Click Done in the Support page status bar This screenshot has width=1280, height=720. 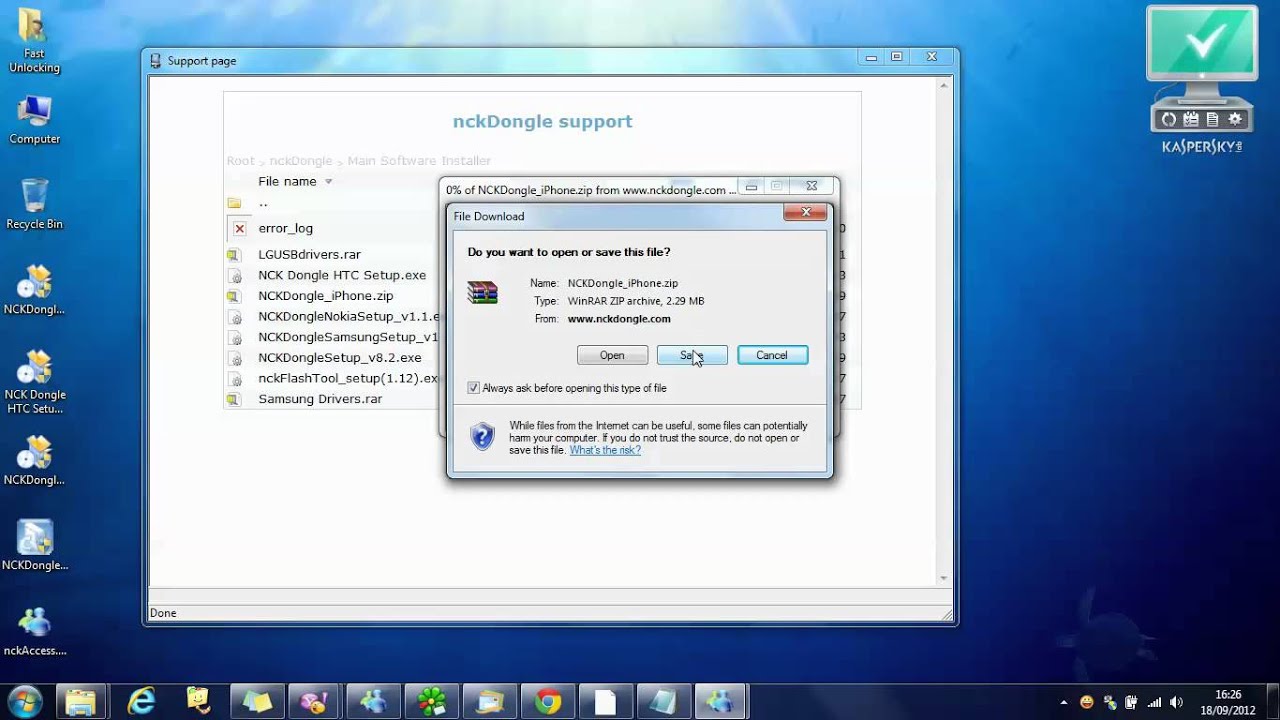point(163,613)
